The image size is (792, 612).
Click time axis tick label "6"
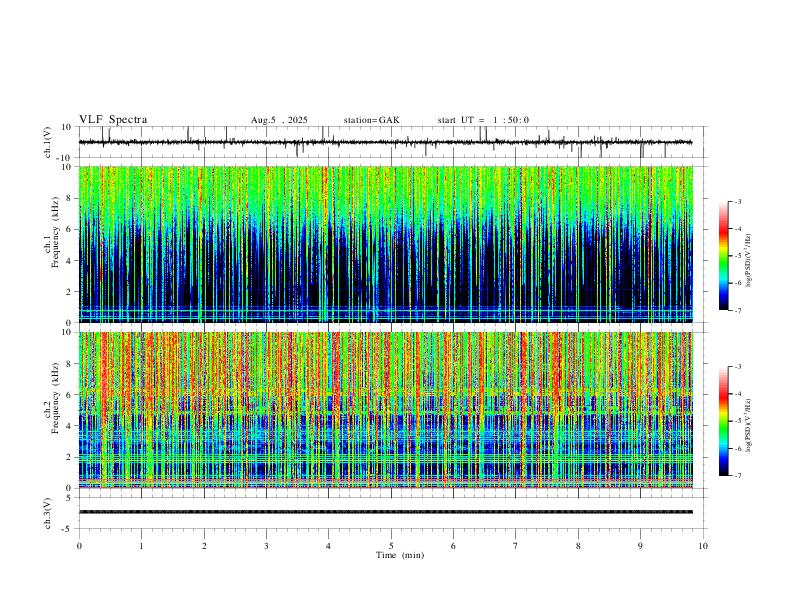454,546
